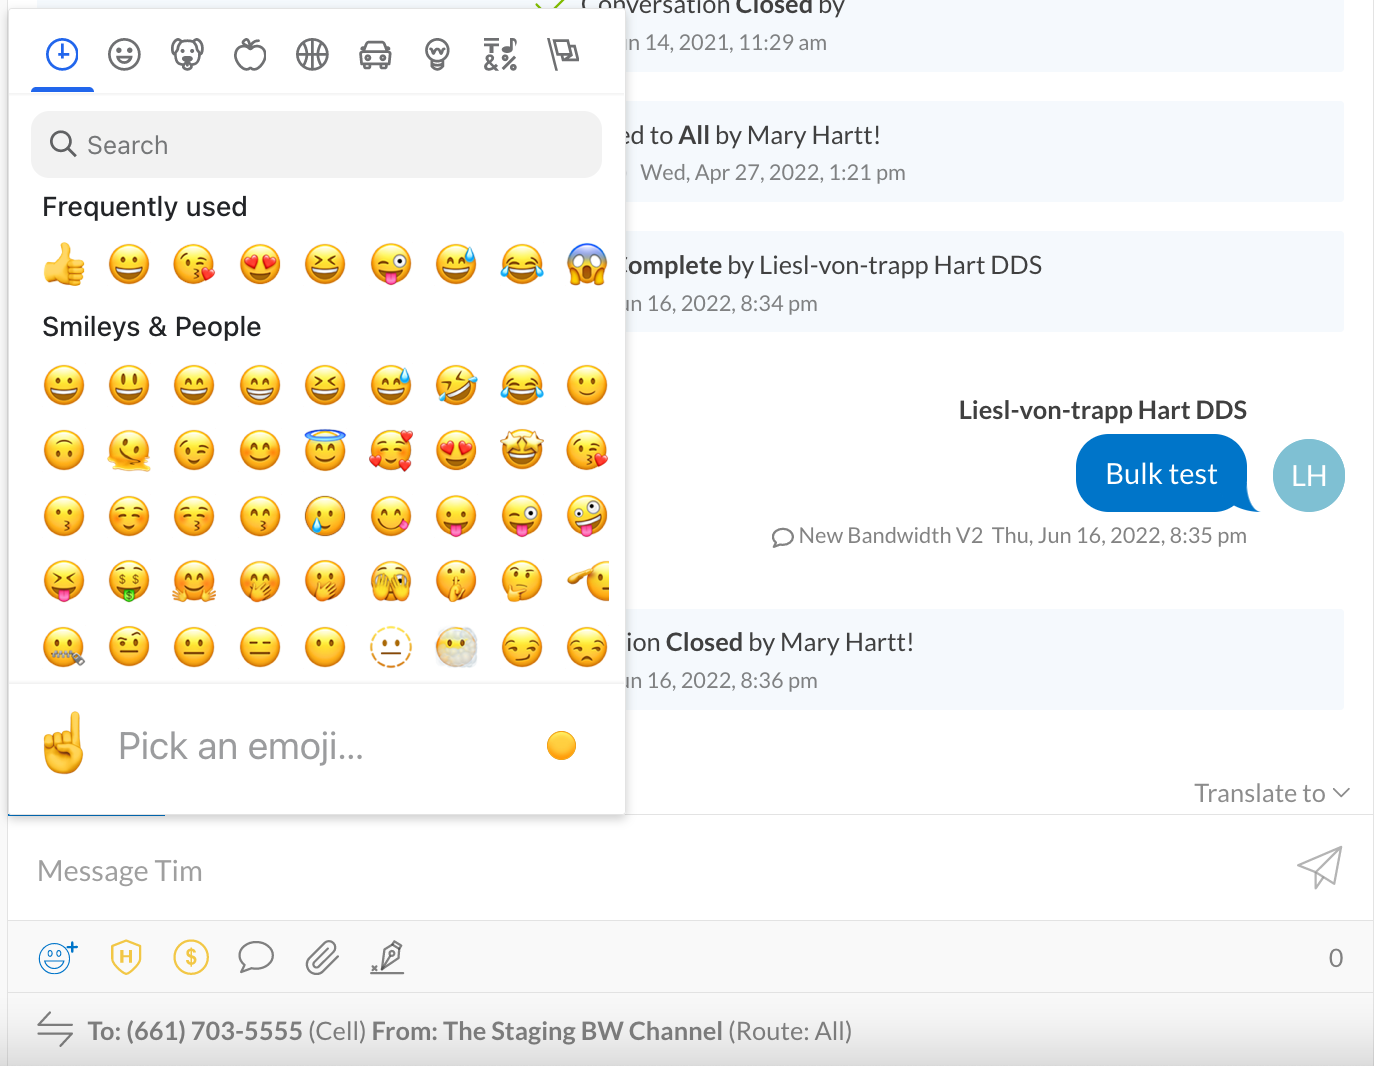
Task: Choose the smiling face with halo emoji
Action: [x=325, y=450]
